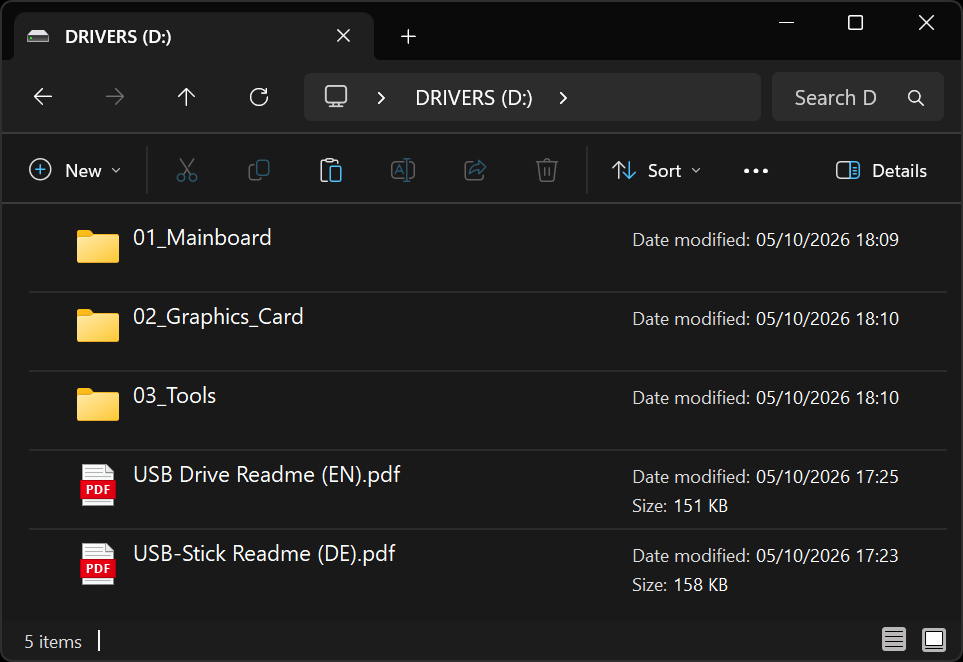Viewport: 963px width, 662px height.
Task: Toggle the Details pane
Action: (881, 170)
